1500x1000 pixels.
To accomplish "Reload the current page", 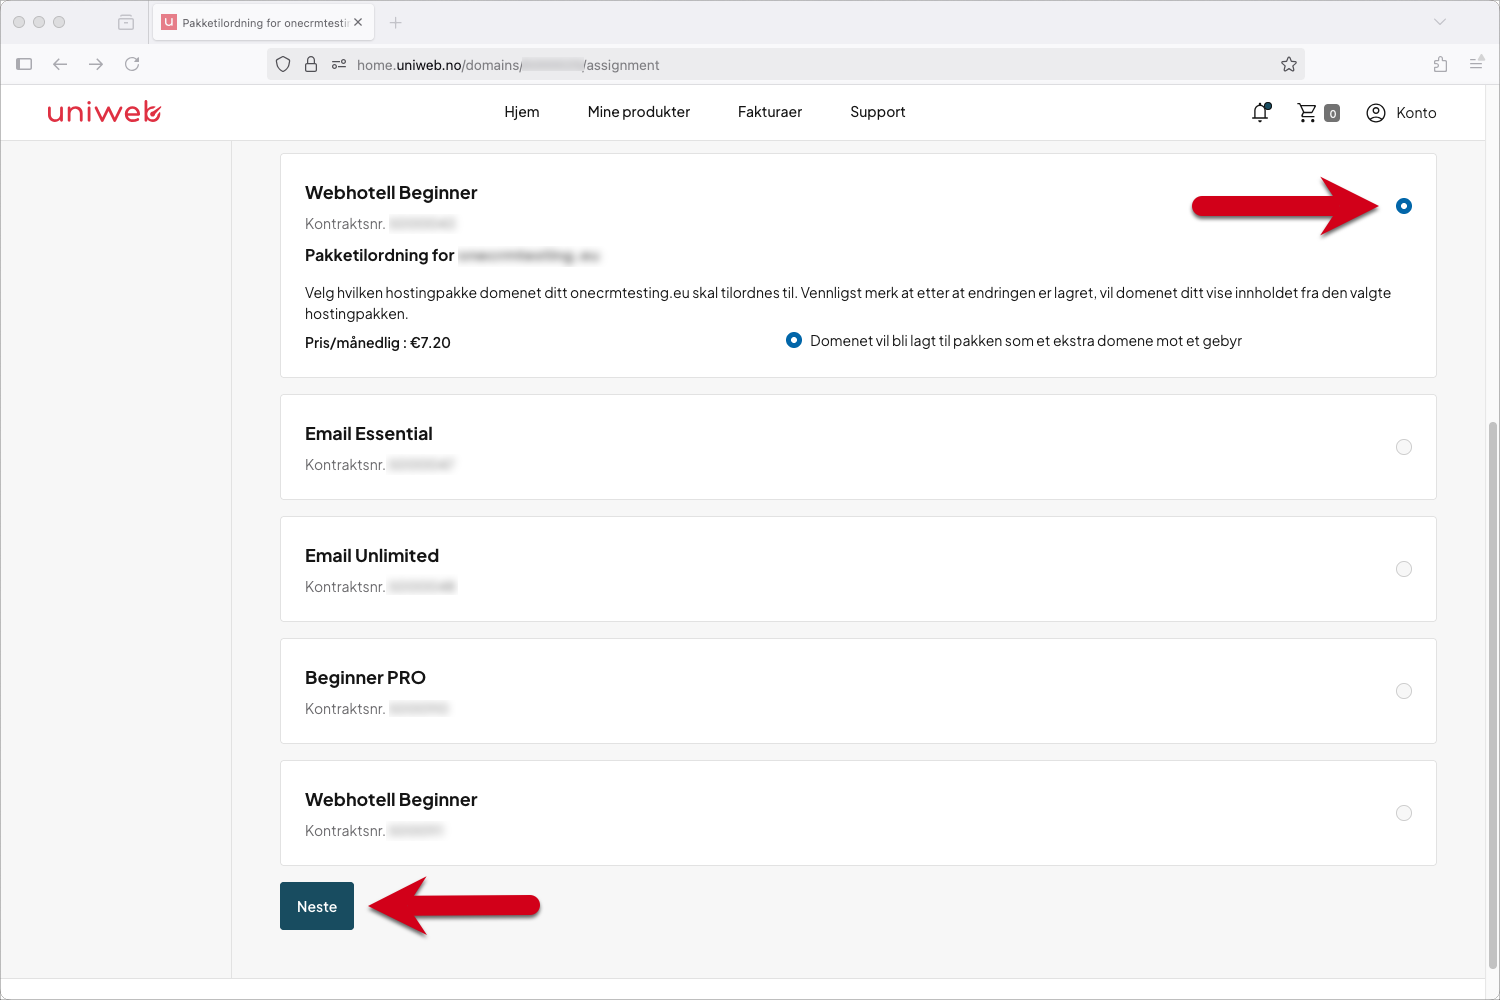I will pyautogui.click(x=132, y=64).
